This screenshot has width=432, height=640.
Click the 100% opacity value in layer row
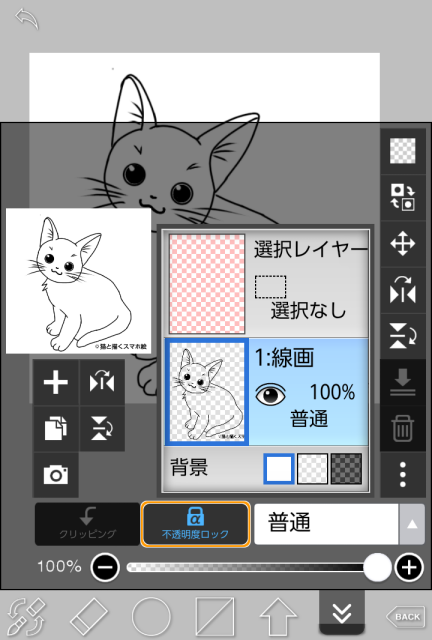point(332,393)
